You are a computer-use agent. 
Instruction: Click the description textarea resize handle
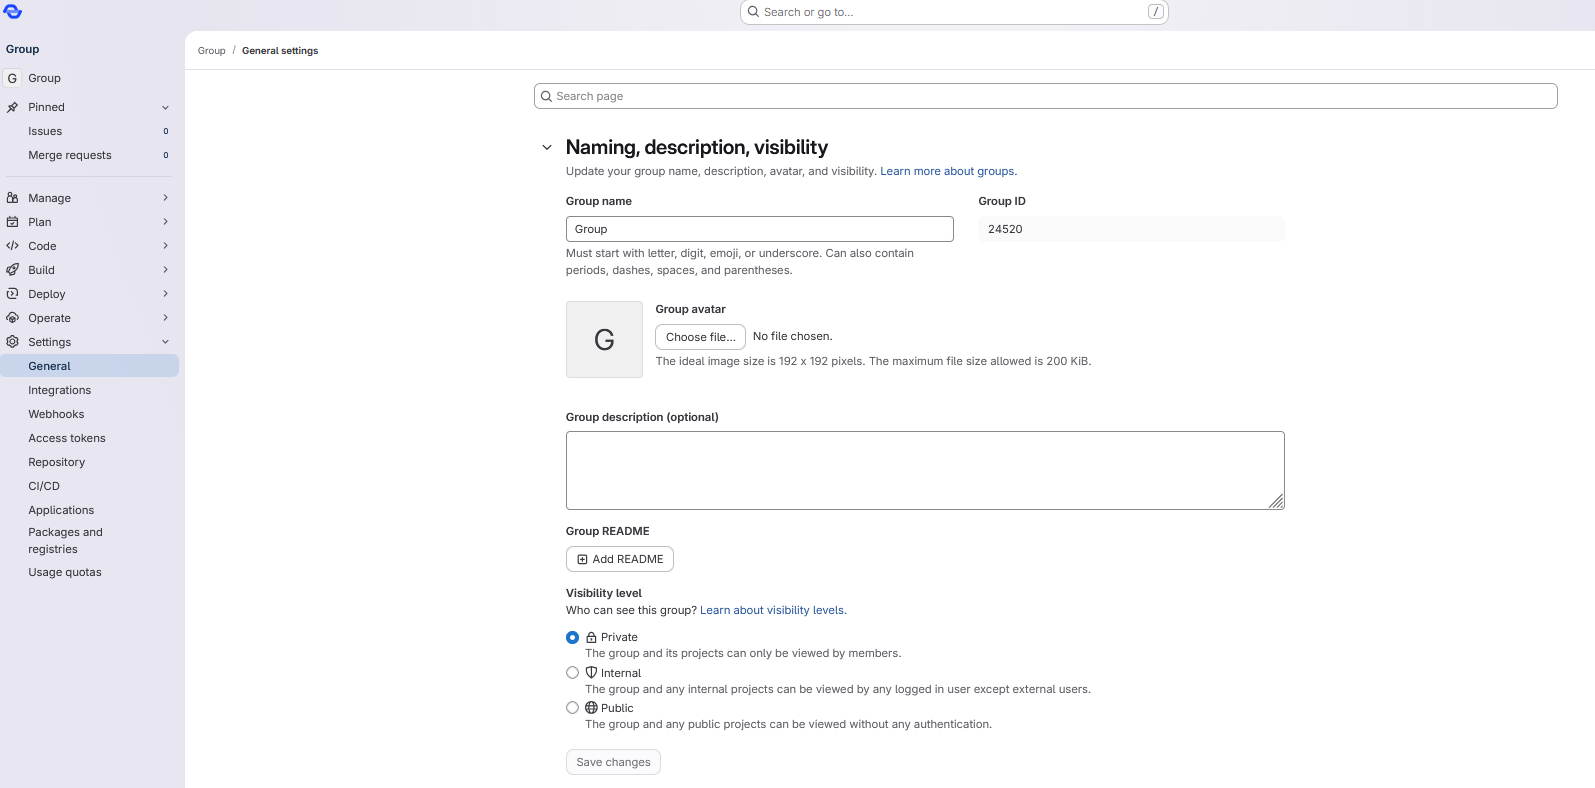coord(1277,502)
